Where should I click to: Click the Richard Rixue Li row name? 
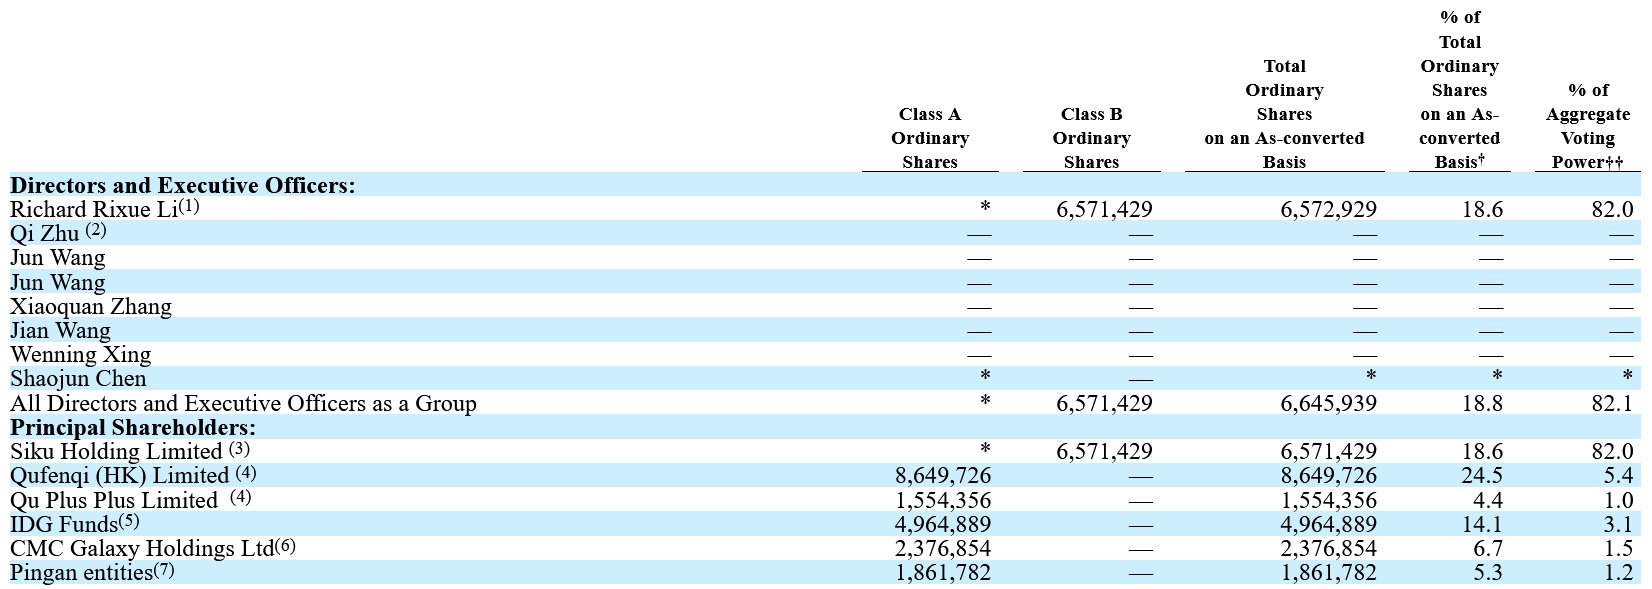click(104, 209)
